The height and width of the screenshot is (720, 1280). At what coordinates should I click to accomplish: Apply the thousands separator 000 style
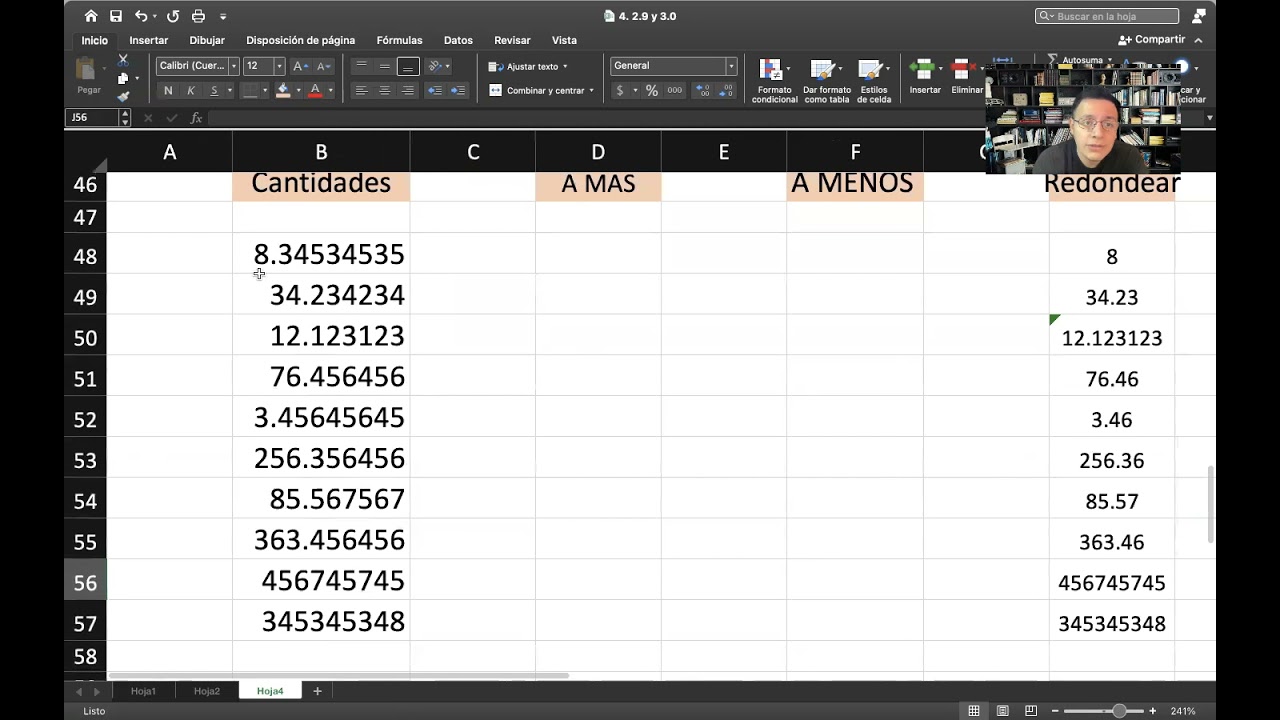click(675, 91)
